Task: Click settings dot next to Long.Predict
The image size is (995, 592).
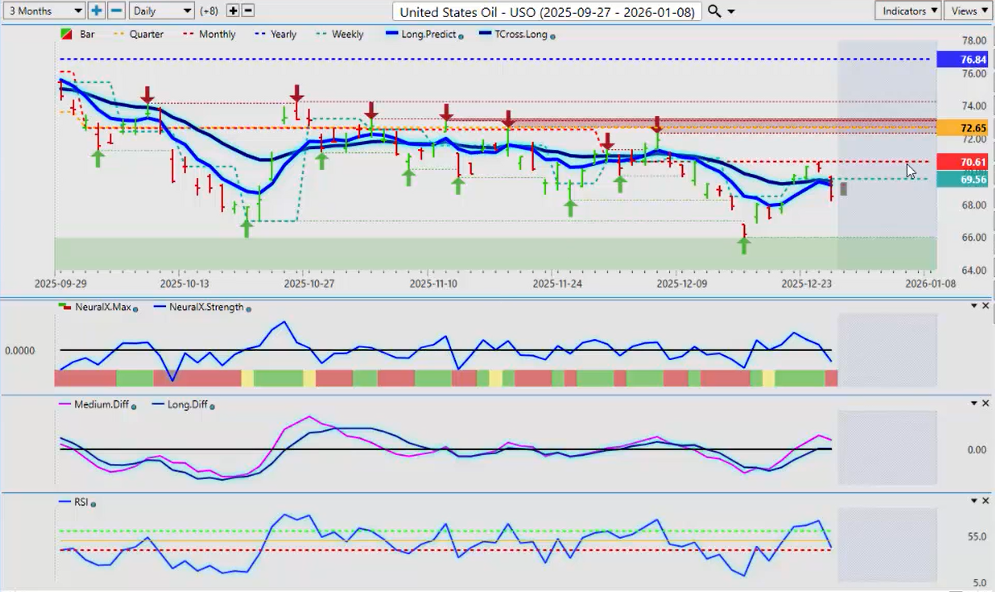Action: [461, 35]
